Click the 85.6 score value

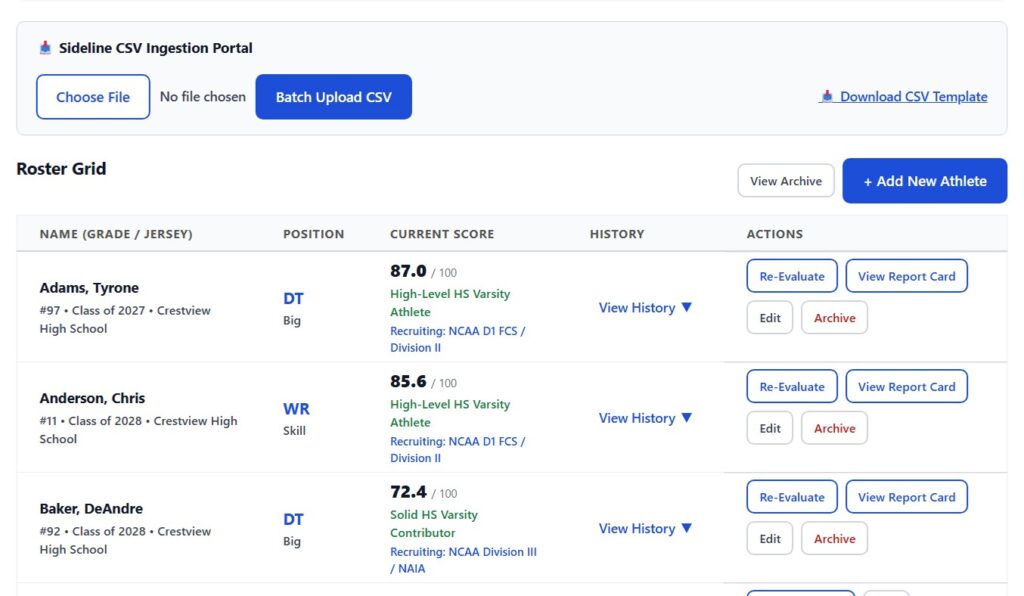click(x=408, y=381)
